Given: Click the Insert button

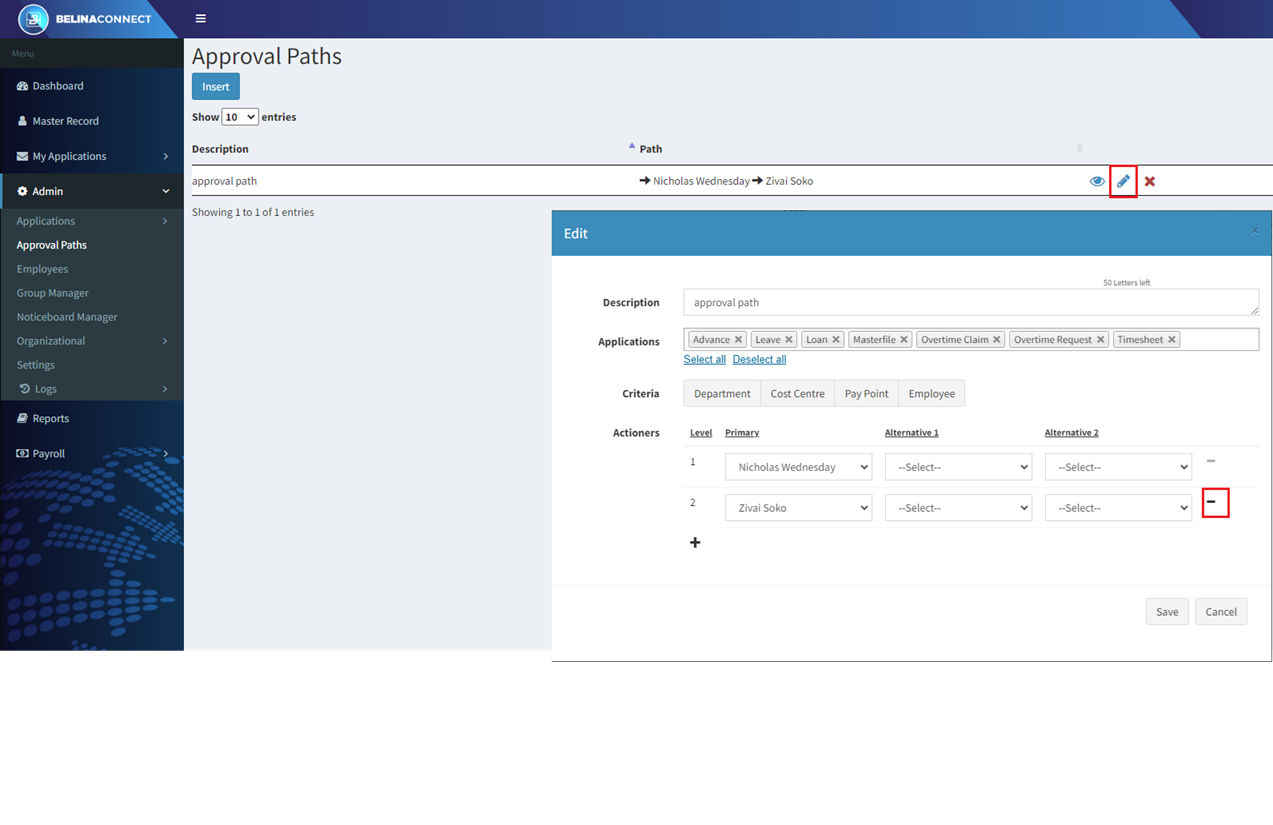Looking at the screenshot, I should tap(216, 87).
